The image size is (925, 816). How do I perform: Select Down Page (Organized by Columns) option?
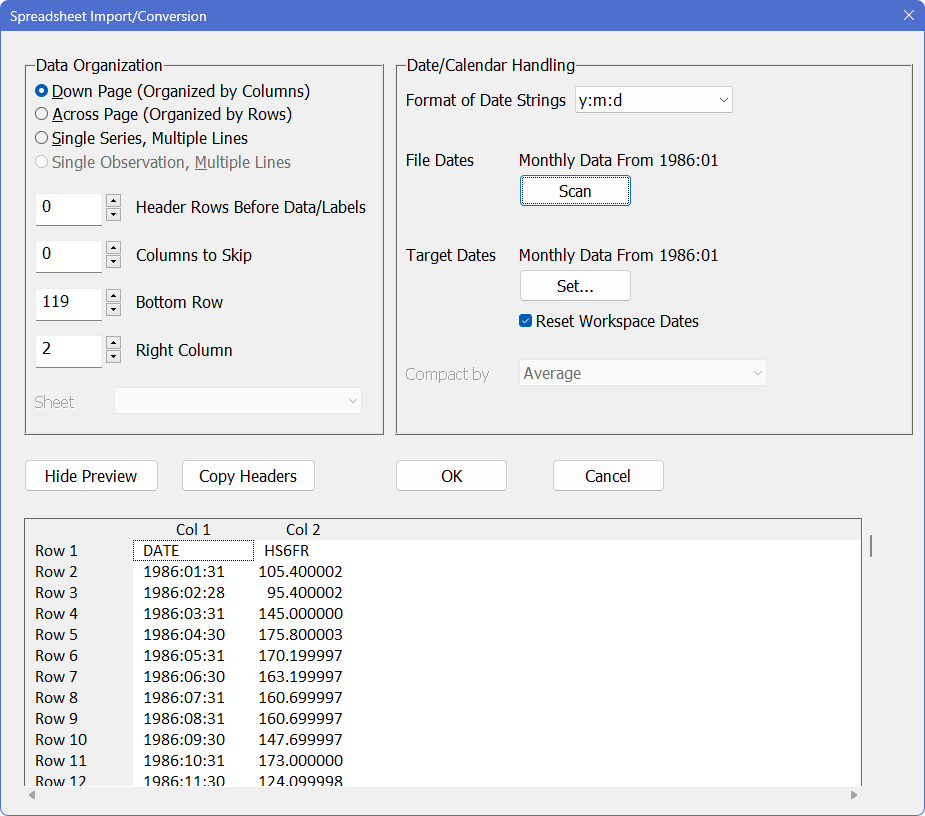click(42, 91)
